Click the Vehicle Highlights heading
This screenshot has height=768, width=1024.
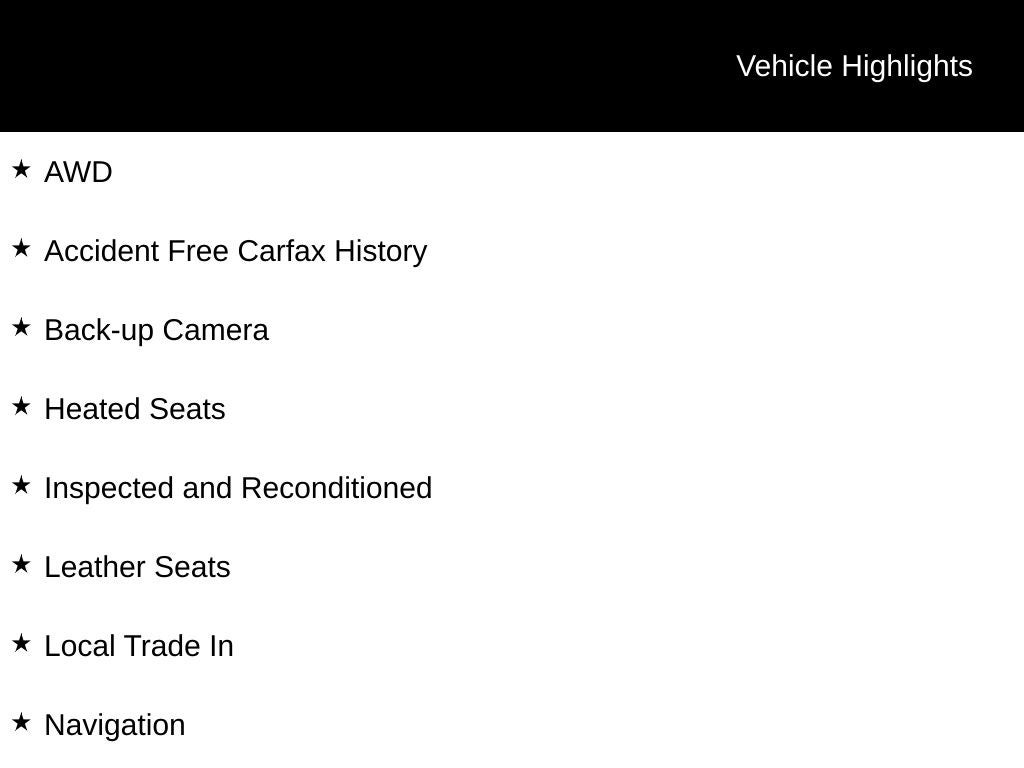pyautogui.click(x=854, y=66)
